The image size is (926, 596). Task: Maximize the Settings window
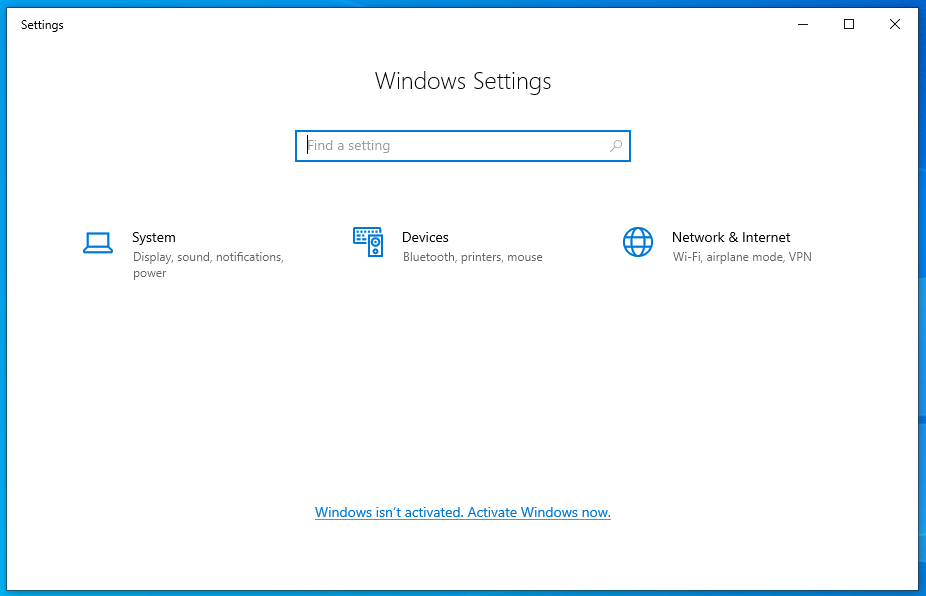coord(849,24)
